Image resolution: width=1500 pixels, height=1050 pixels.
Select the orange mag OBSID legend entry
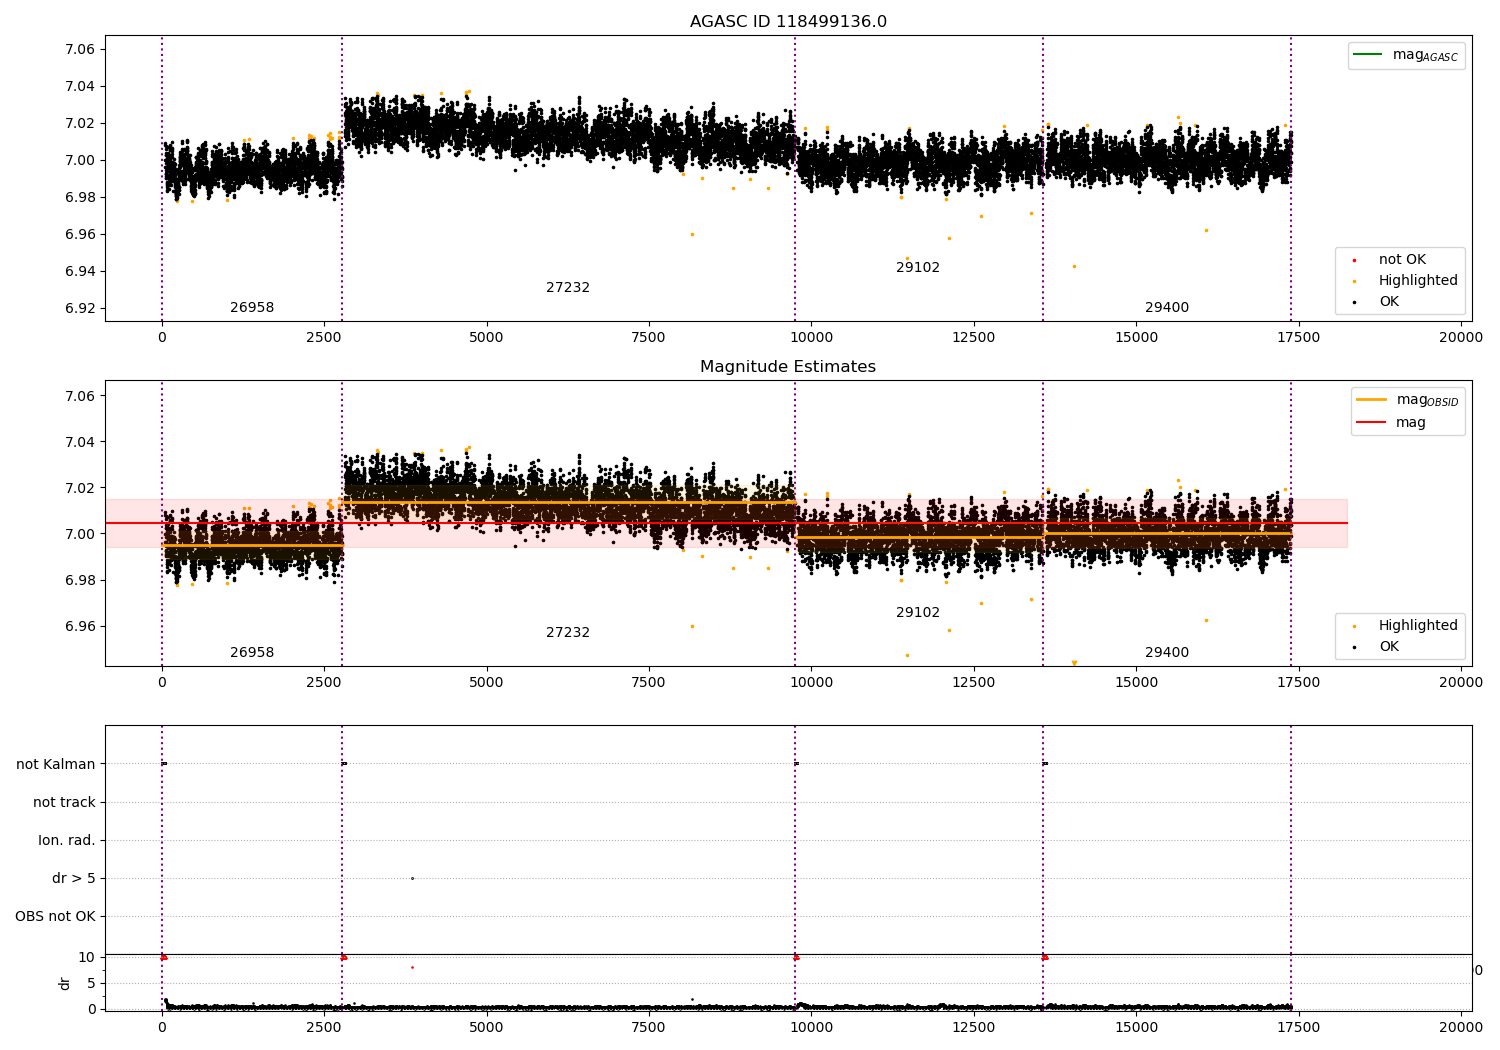[x=1408, y=400]
